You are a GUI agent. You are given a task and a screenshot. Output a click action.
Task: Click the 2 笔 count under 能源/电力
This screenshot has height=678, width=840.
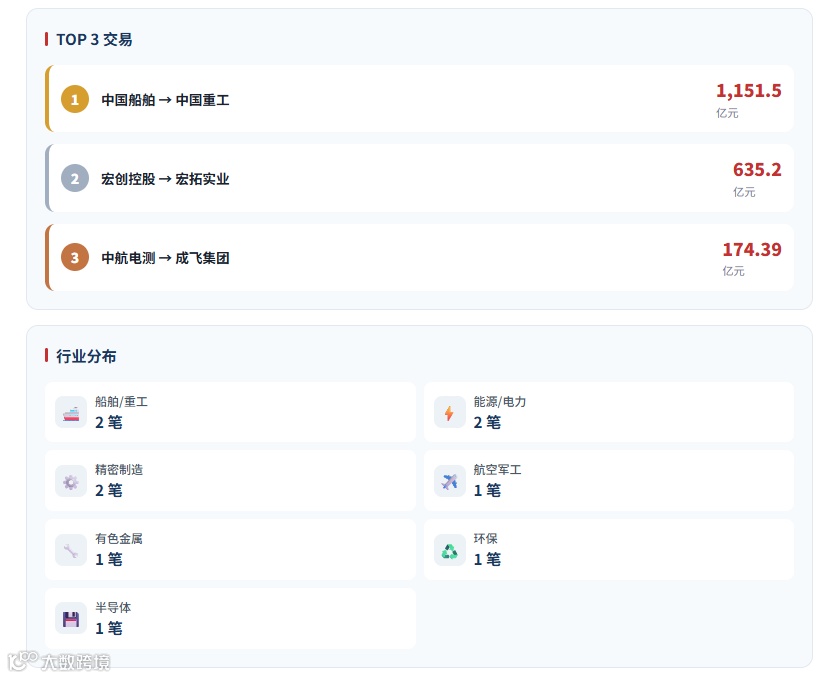pos(487,423)
